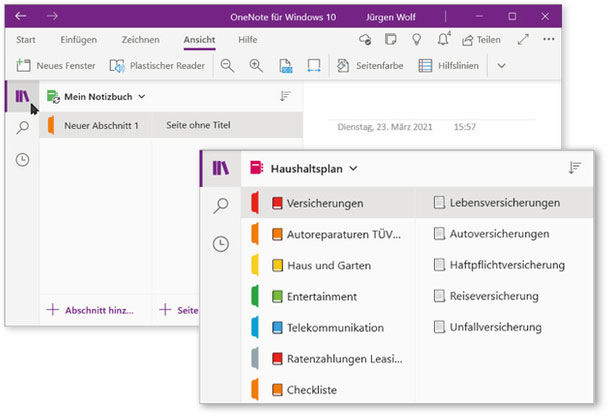
Task: Click the fit page width icon
Action: (x=314, y=66)
